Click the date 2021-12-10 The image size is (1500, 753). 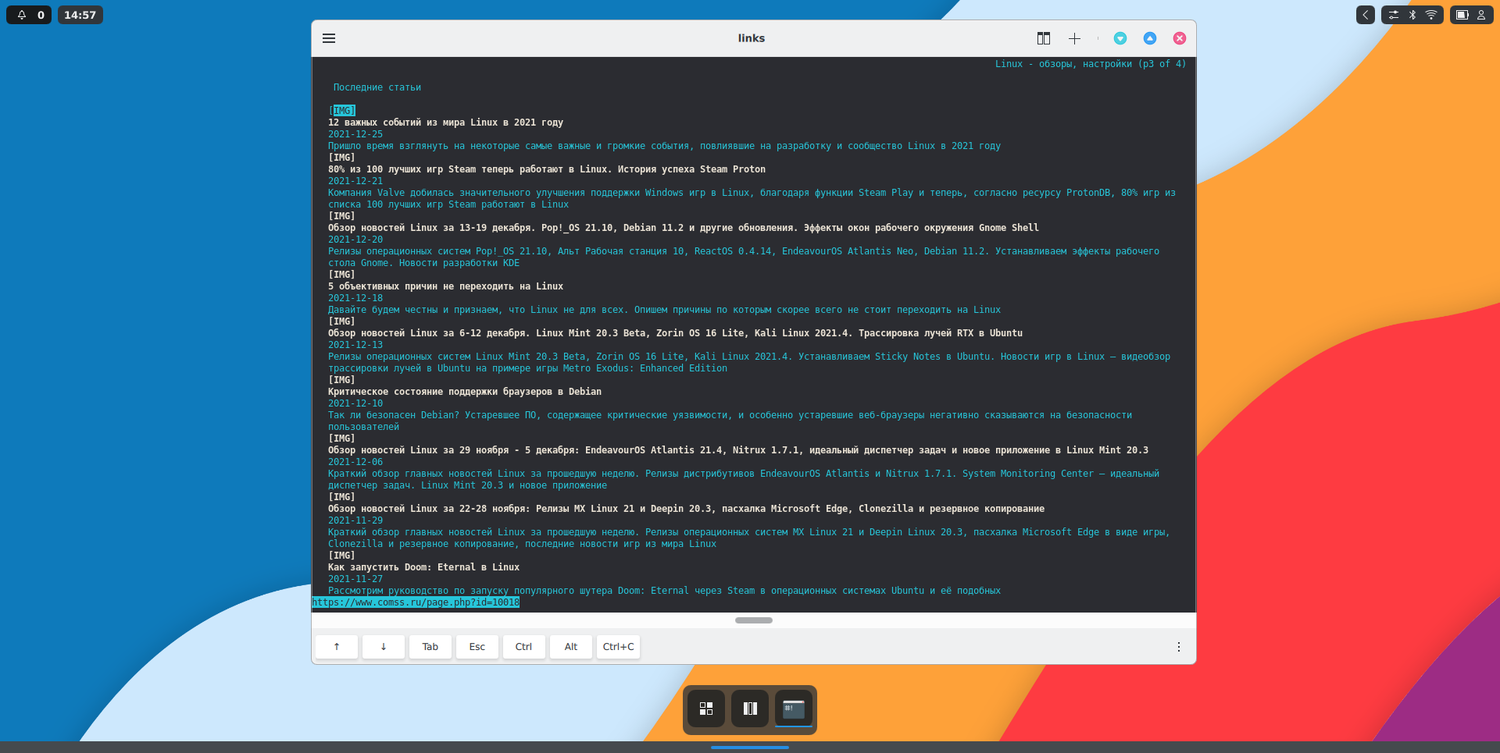tap(356, 403)
